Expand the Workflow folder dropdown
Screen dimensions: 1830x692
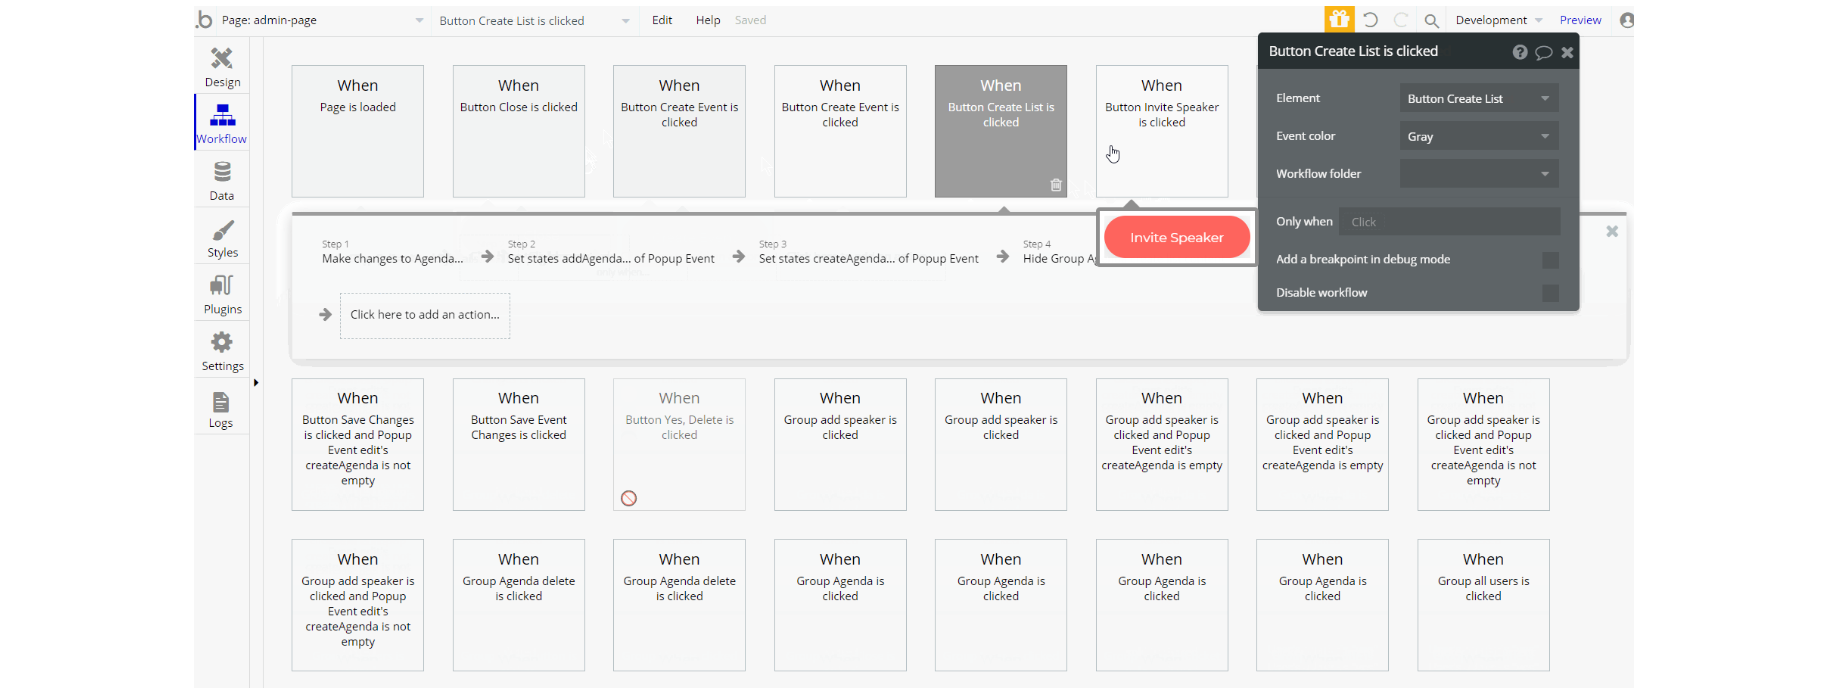coord(1479,174)
